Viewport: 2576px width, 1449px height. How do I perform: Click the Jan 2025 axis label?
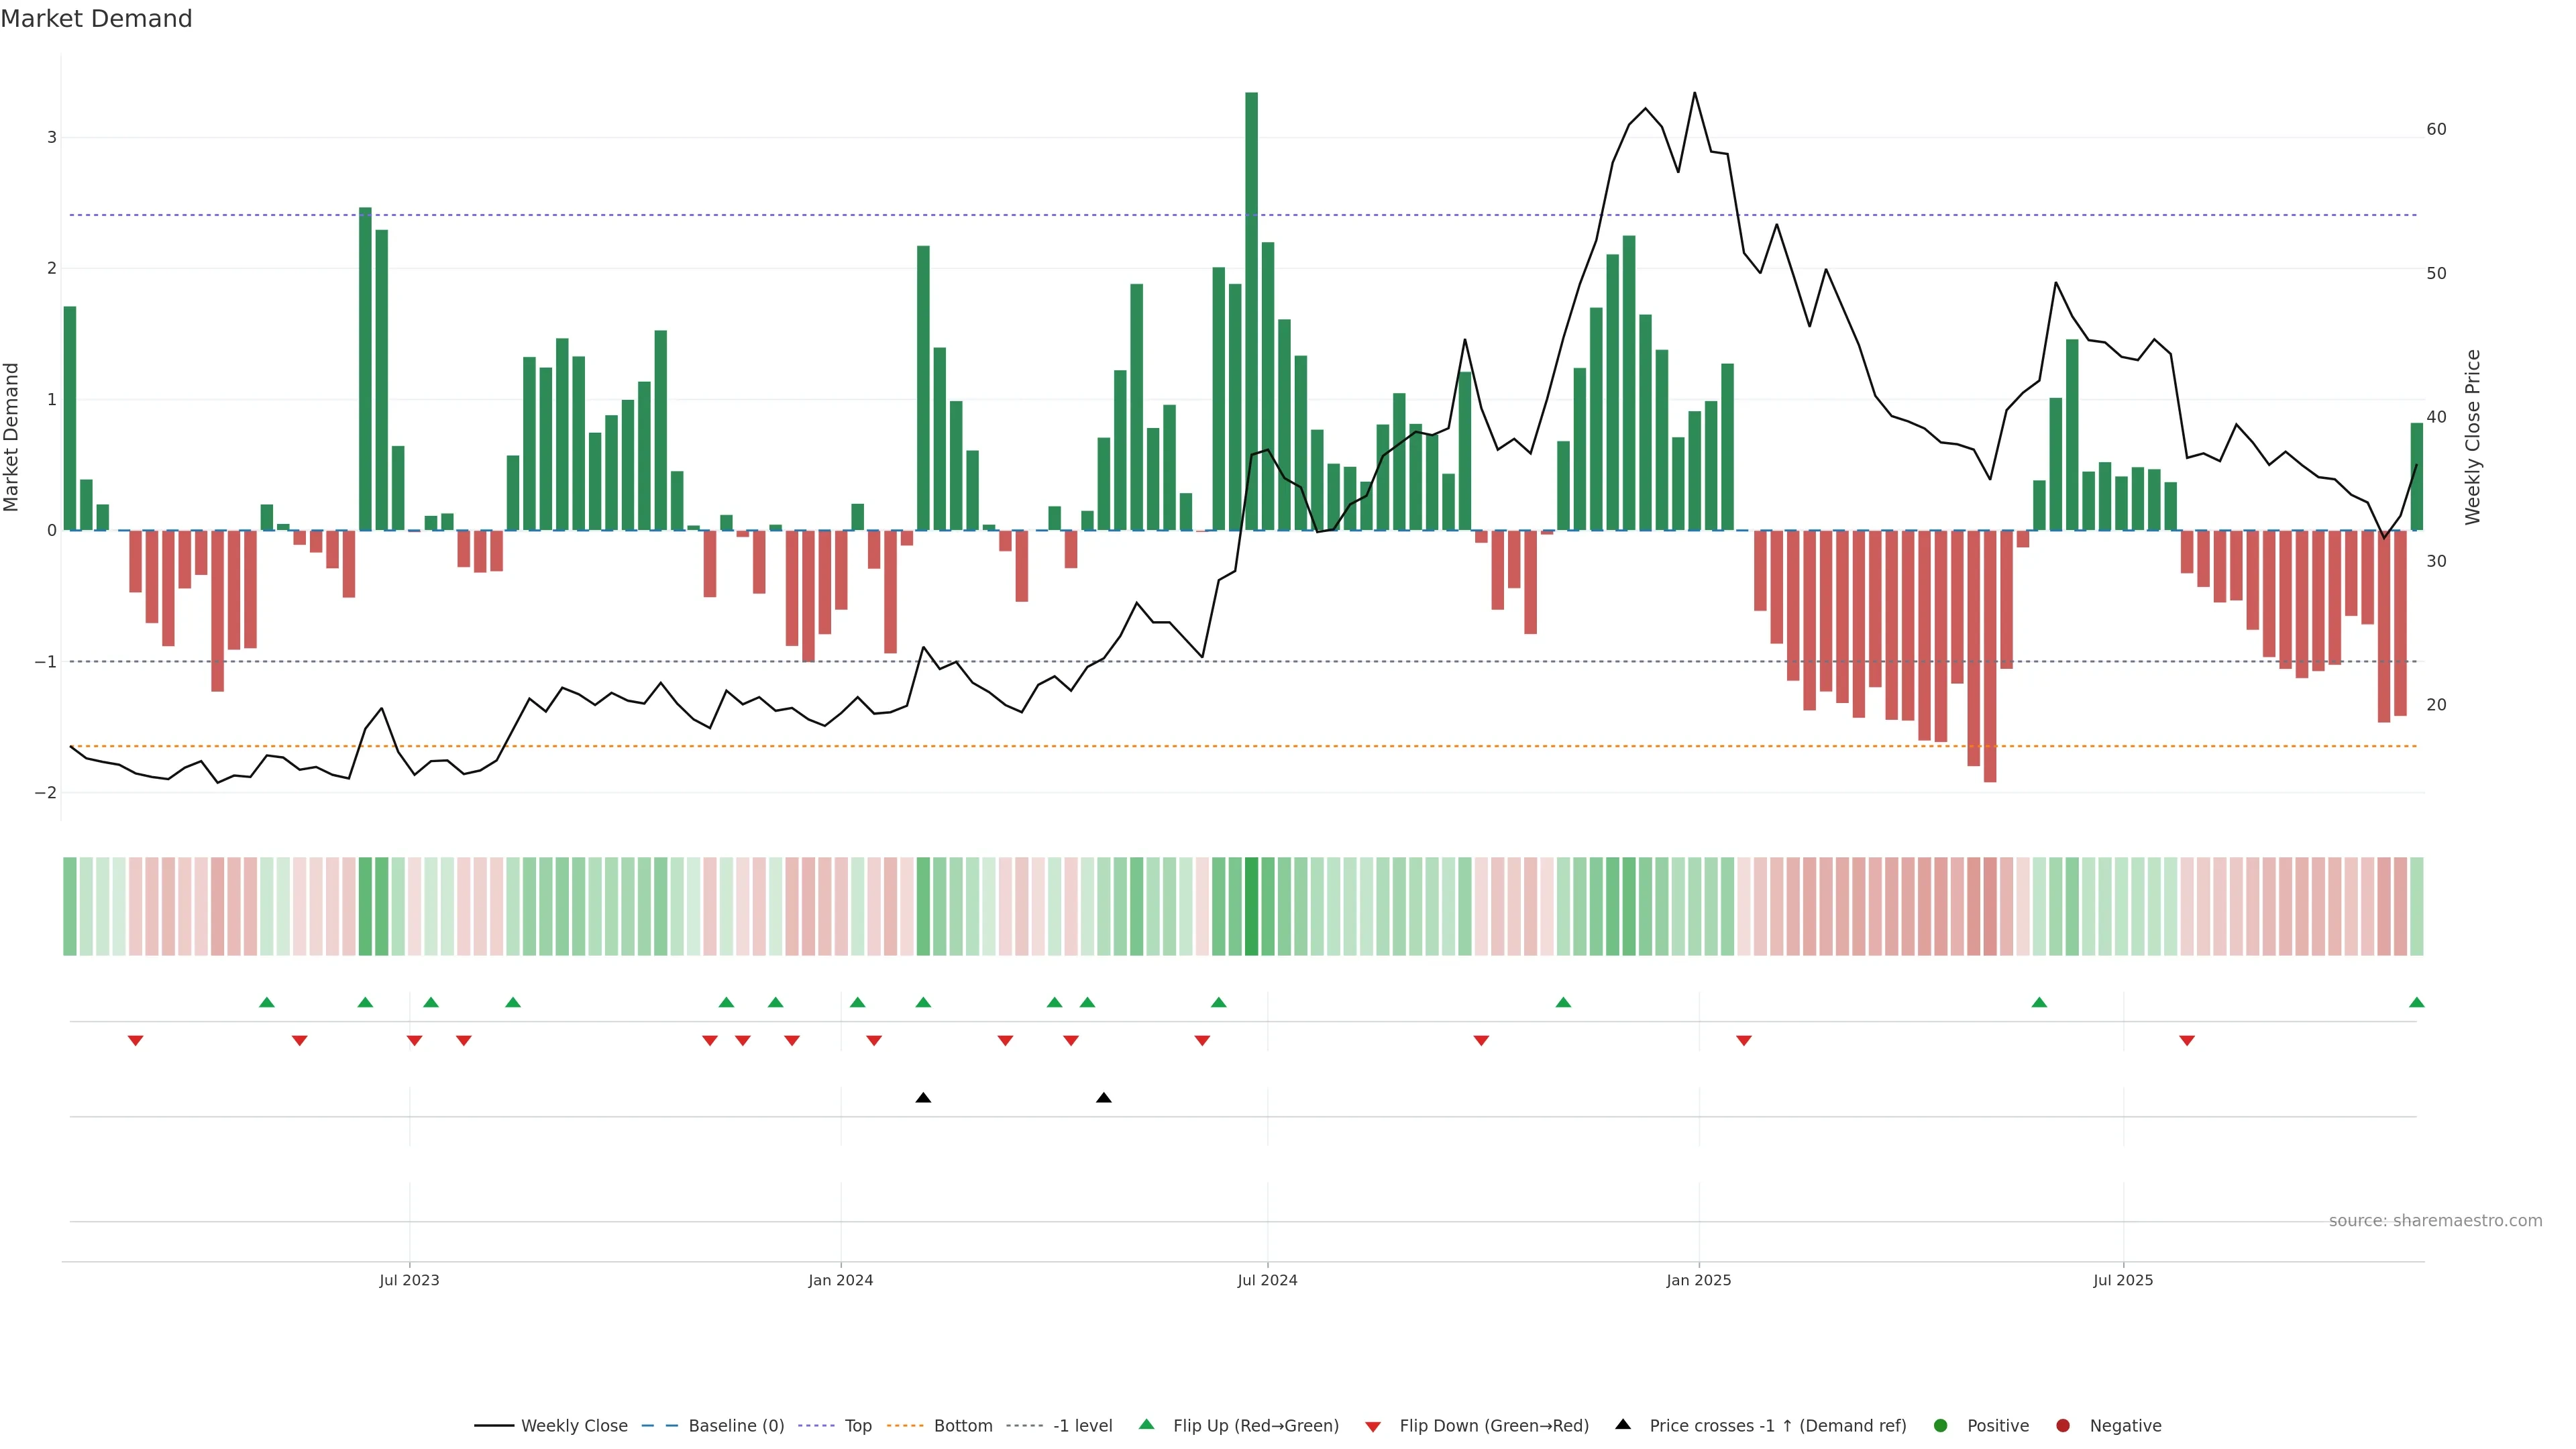[1698, 1280]
